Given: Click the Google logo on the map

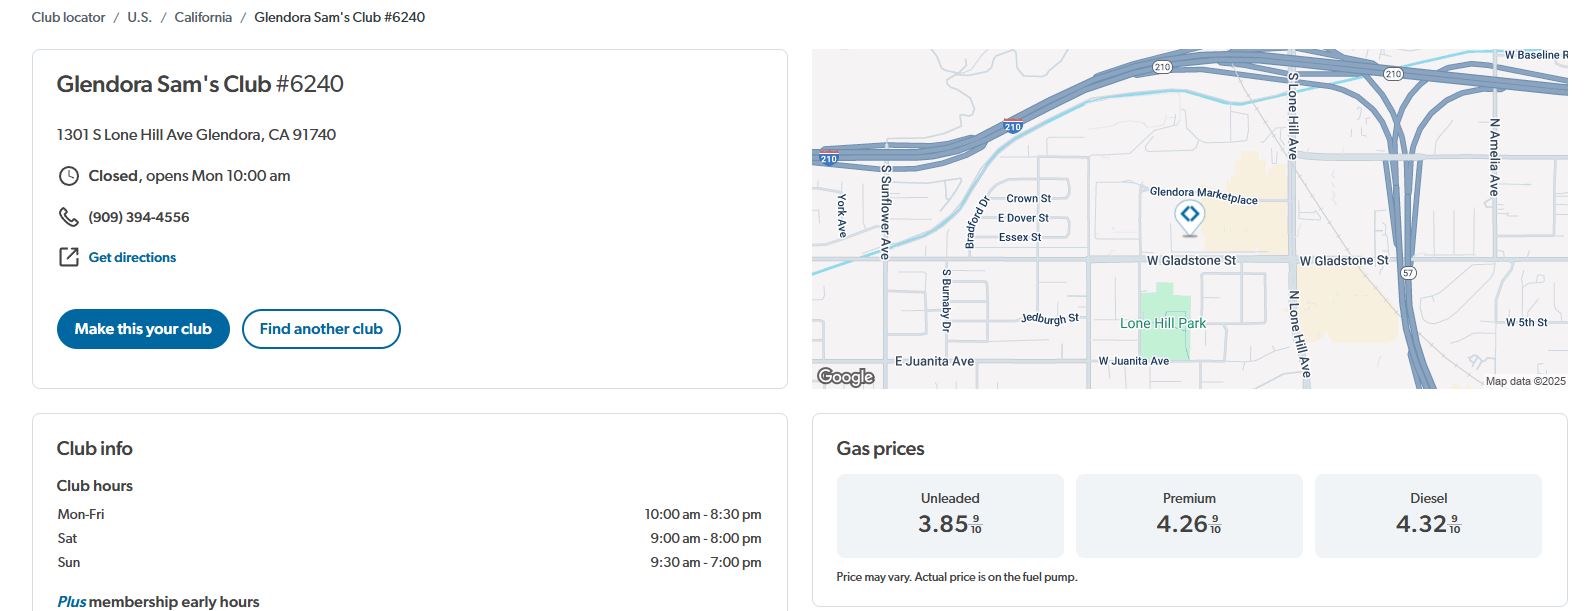Looking at the screenshot, I should point(846,376).
